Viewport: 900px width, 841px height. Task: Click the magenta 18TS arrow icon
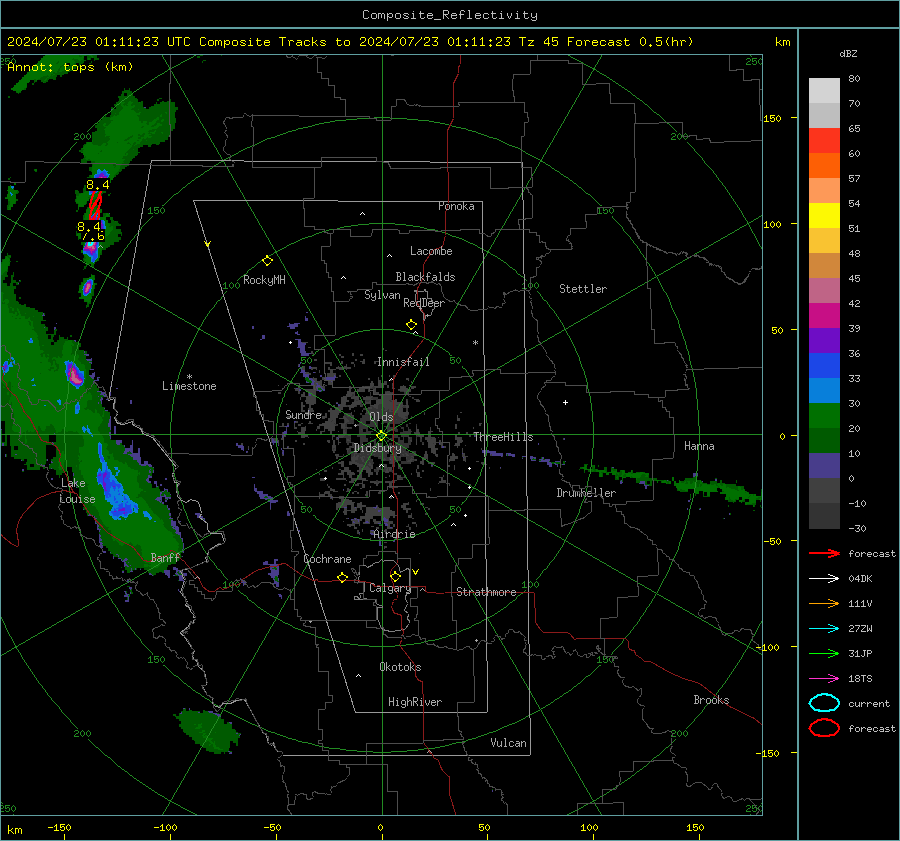[x=824, y=679]
